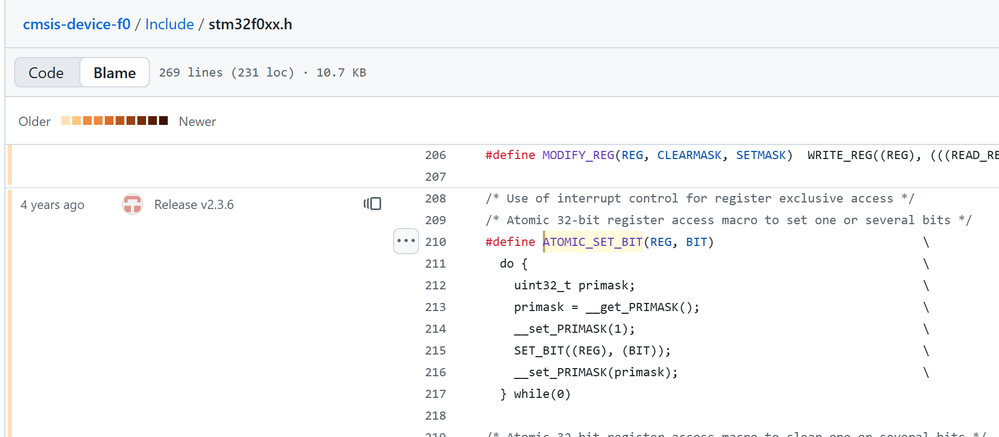Image resolution: width=999 pixels, height=437 pixels.
Task: Click the darkest newest-age color swatch
Action: (x=163, y=121)
